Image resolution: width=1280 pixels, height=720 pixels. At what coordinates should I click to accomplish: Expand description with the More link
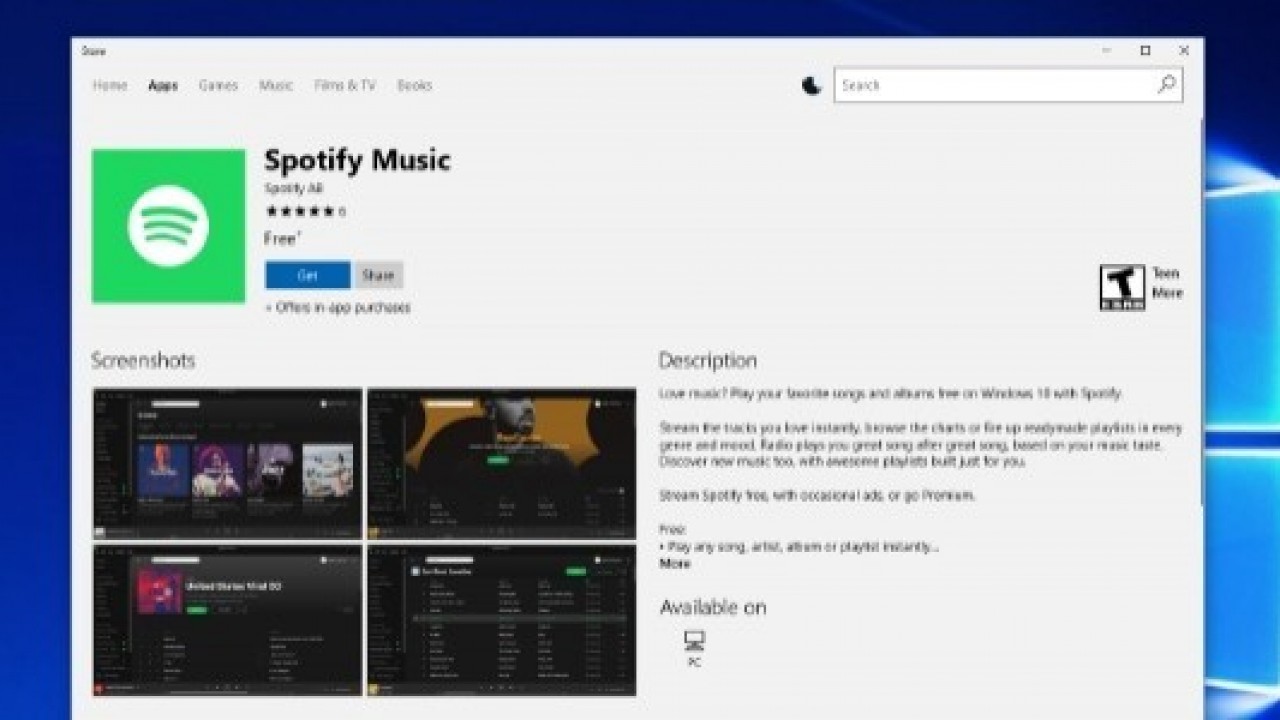tap(675, 564)
